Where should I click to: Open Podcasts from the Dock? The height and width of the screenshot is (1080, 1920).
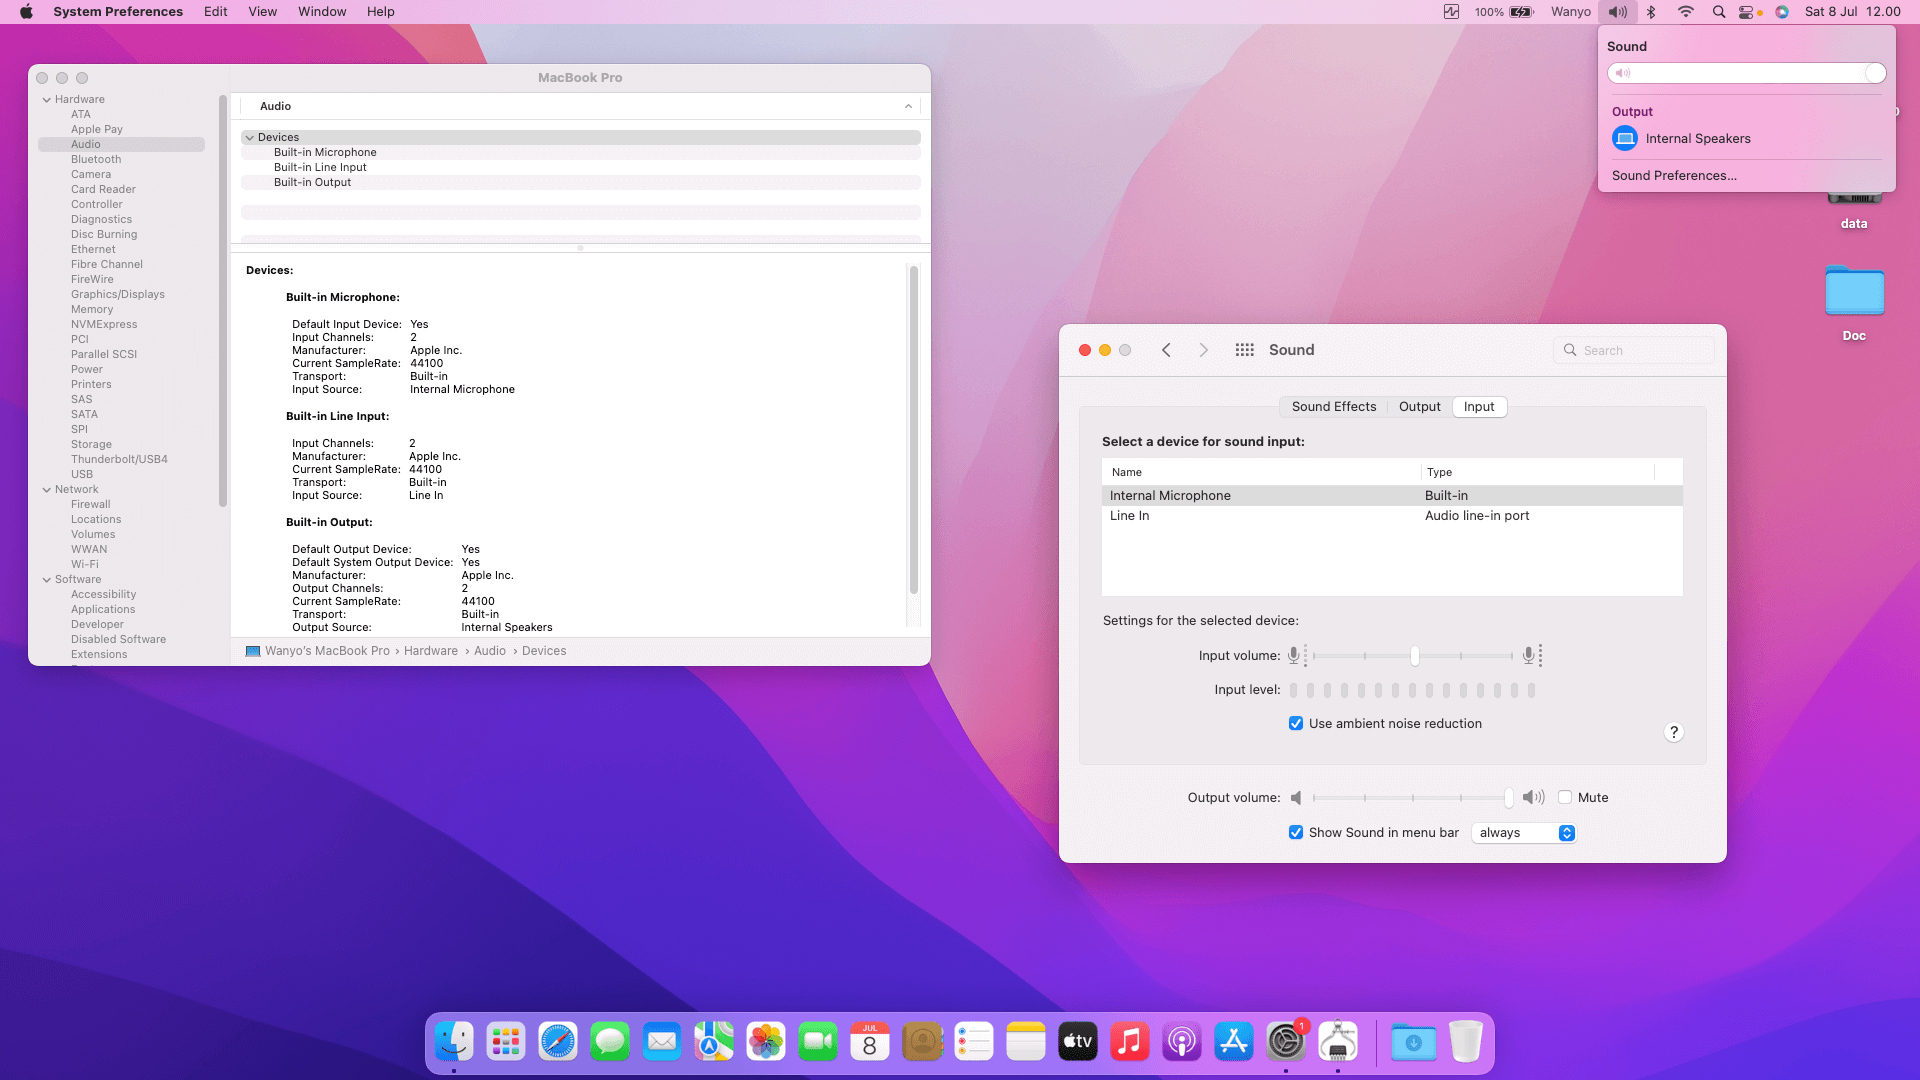[1181, 1042]
